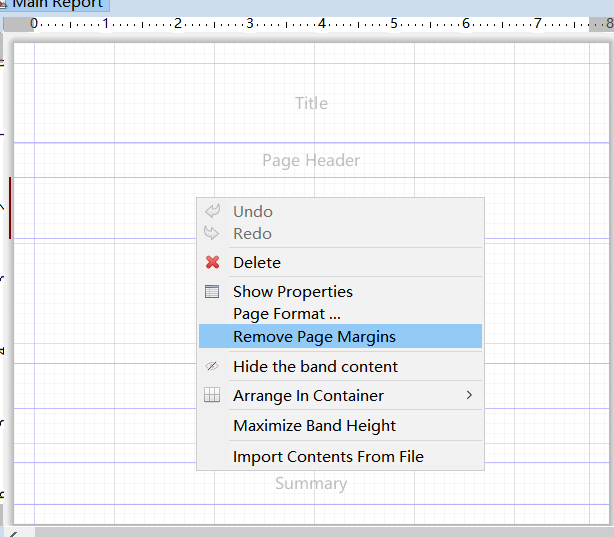Select Remove Page Margins
Viewport: 614px width, 537px height.
coord(340,336)
